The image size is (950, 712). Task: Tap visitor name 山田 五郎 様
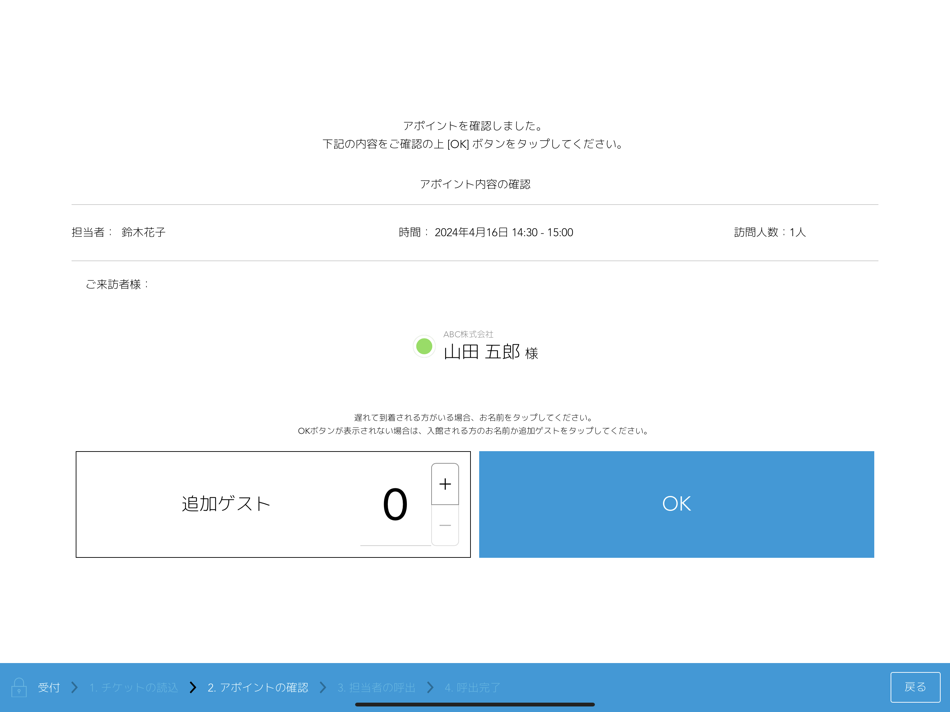(x=491, y=352)
